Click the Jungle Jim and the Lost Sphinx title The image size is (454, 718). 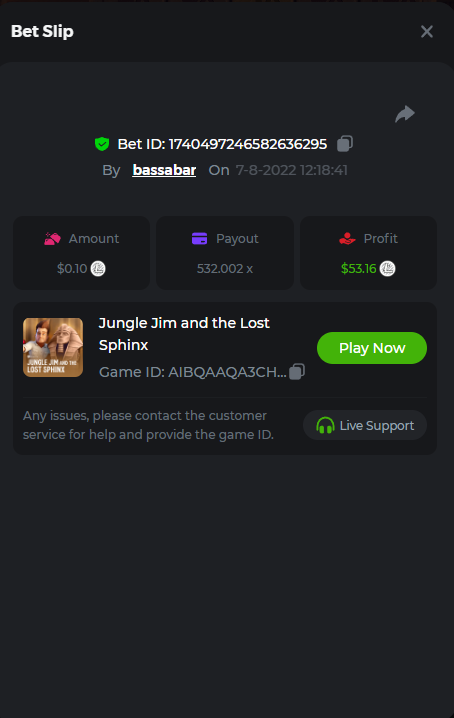(x=184, y=334)
